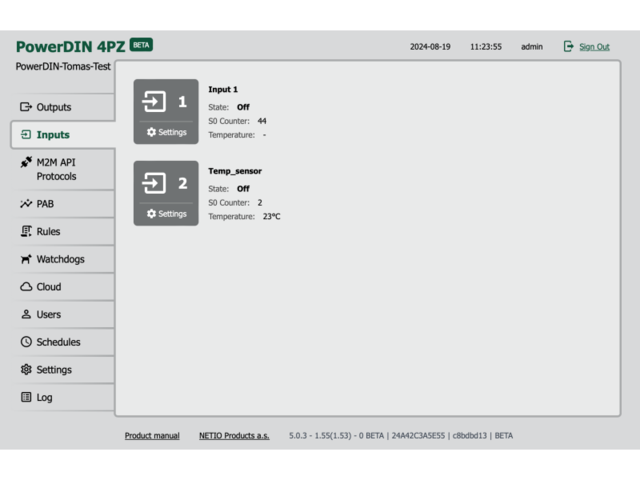Image resolution: width=640 pixels, height=480 pixels.
Task: Click the M2M API plug icon
Action: tap(27, 162)
